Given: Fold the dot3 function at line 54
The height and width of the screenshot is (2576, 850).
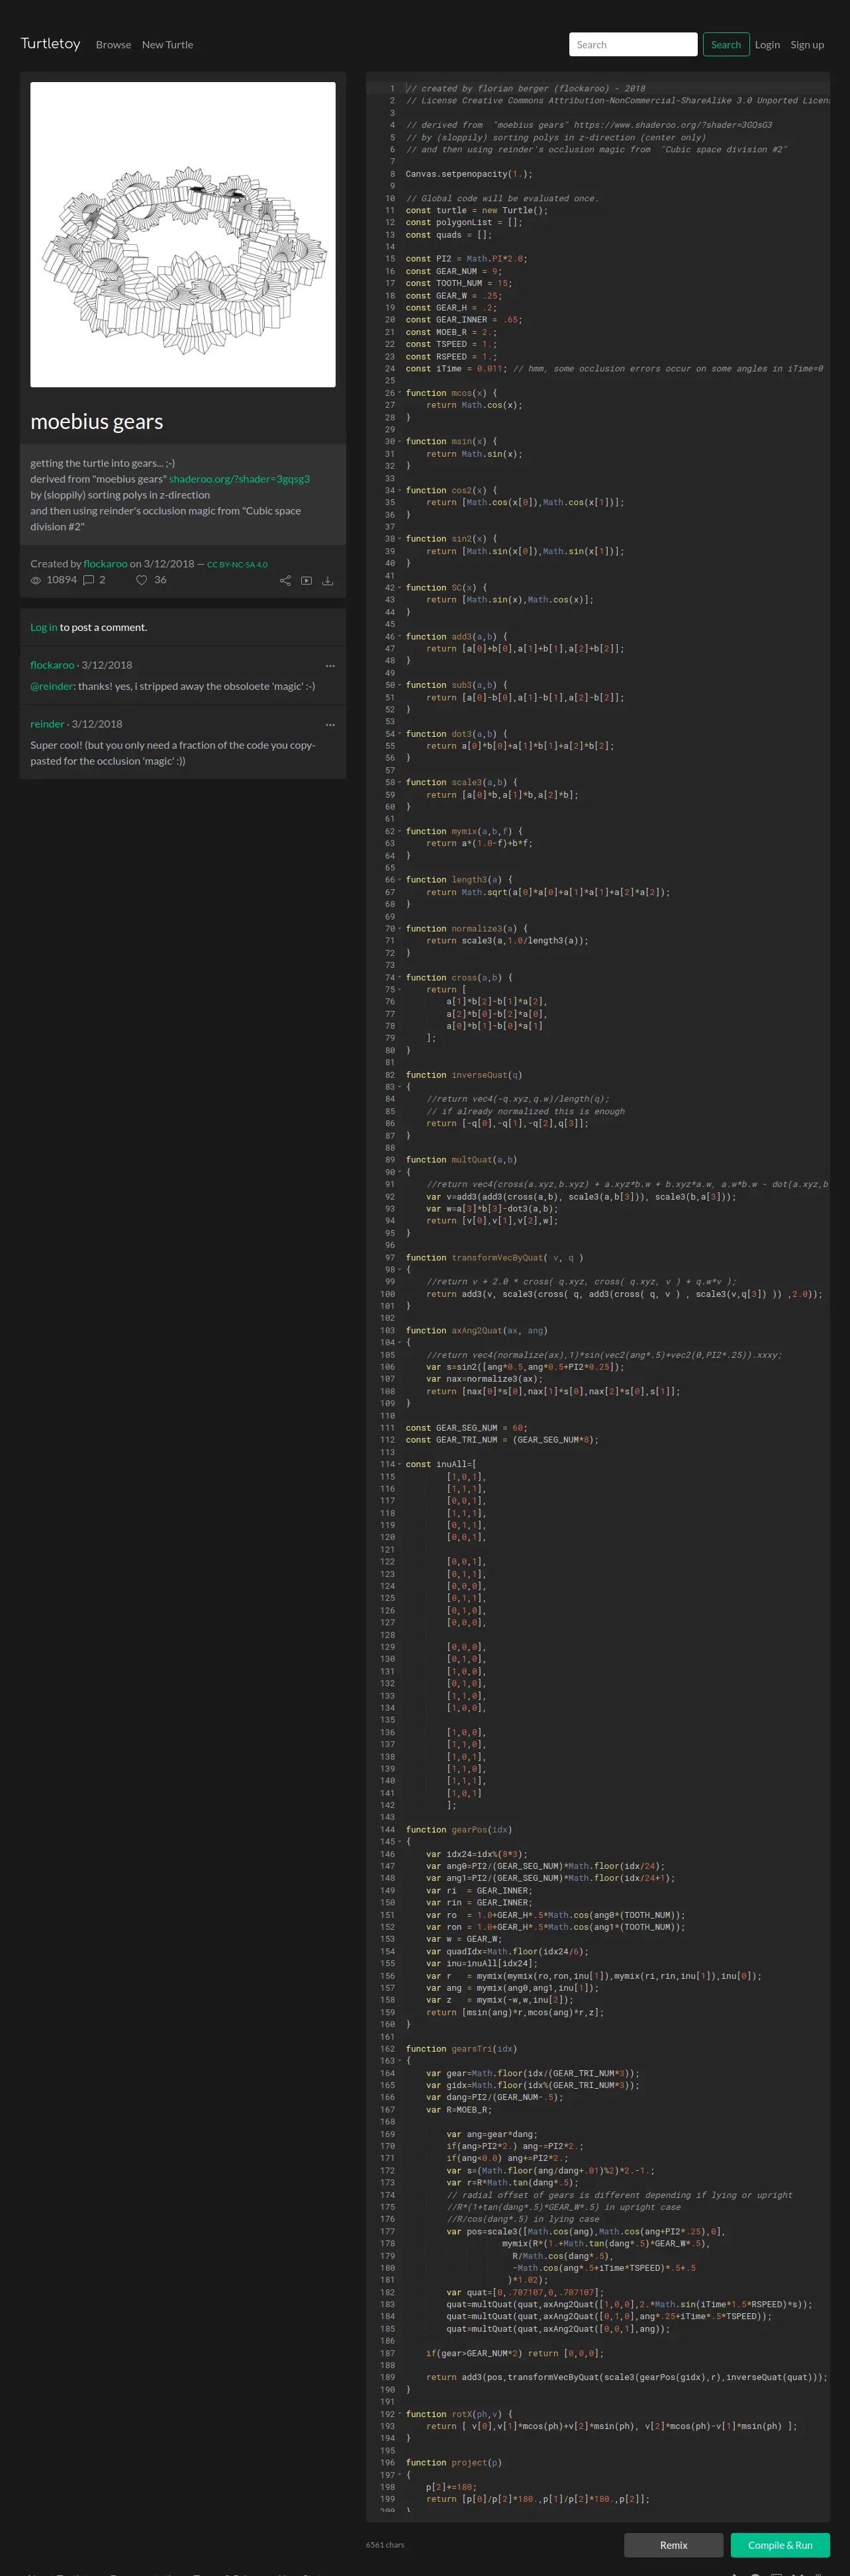Looking at the screenshot, I should tap(400, 734).
